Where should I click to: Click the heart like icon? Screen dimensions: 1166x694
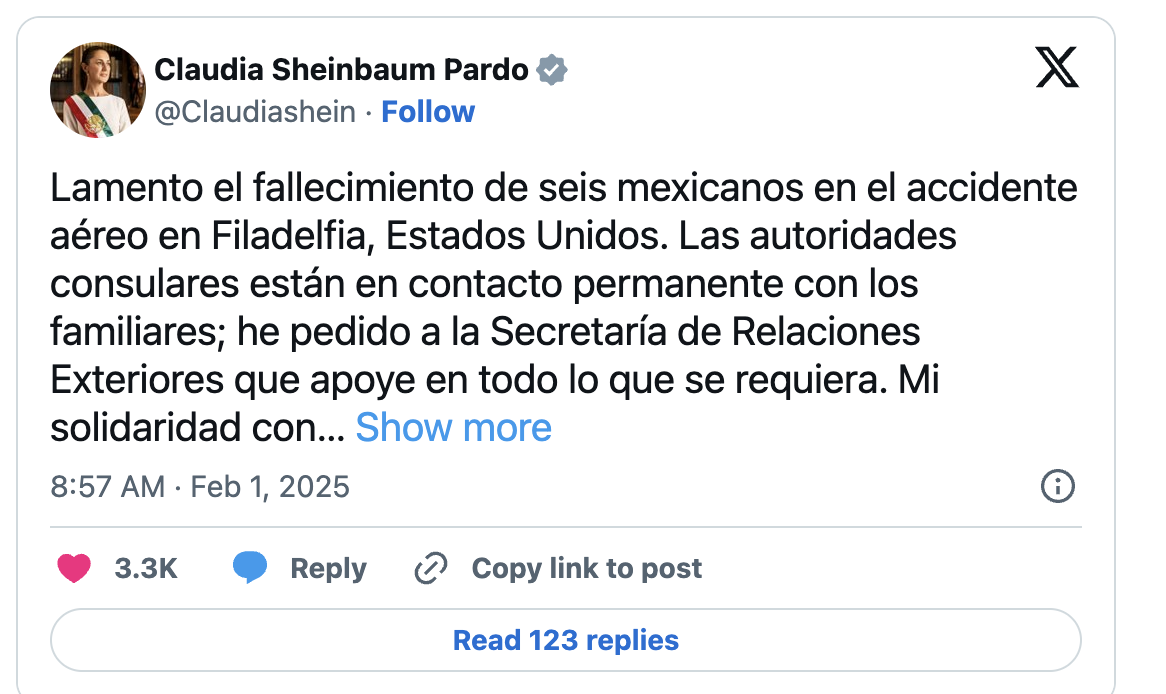tap(74, 569)
